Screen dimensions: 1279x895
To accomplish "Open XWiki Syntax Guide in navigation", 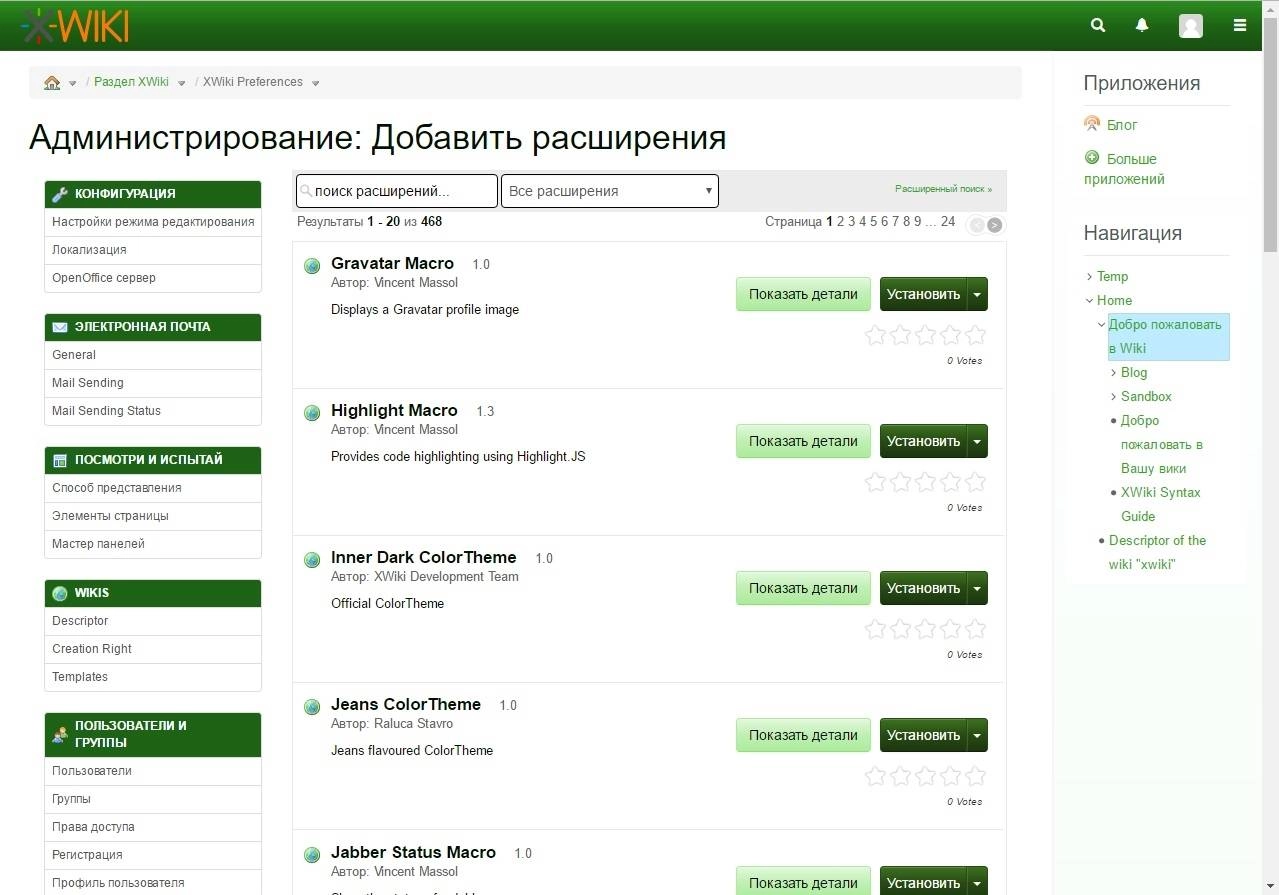I will (x=1160, y=504).
